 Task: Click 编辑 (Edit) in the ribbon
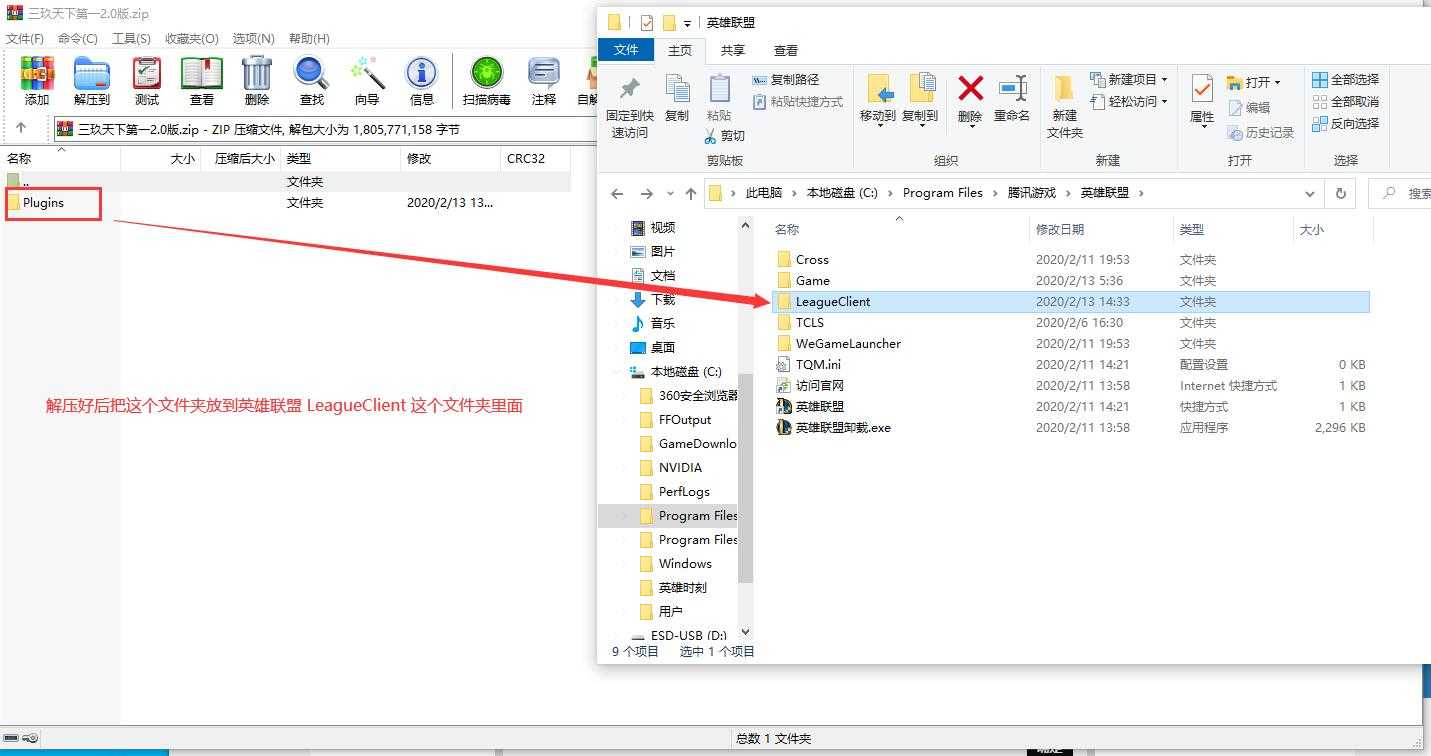[1249, 107]
